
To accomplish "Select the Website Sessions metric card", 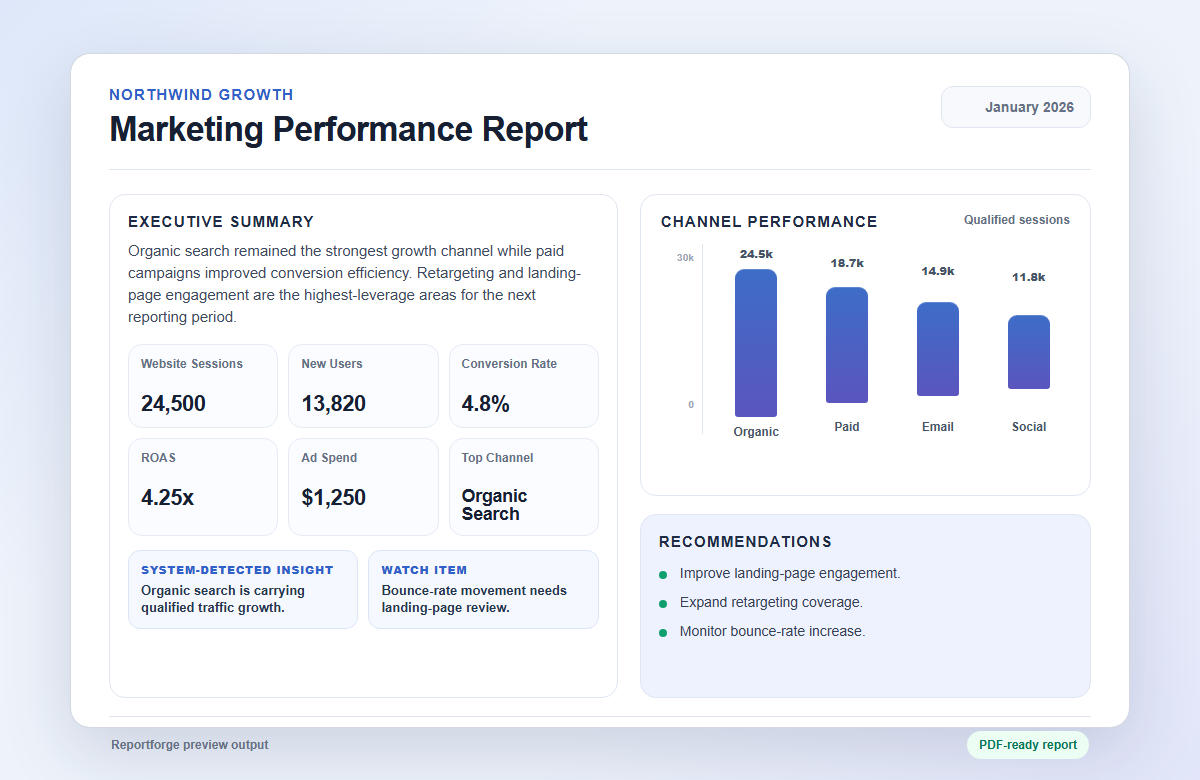I will coord(203,386).
